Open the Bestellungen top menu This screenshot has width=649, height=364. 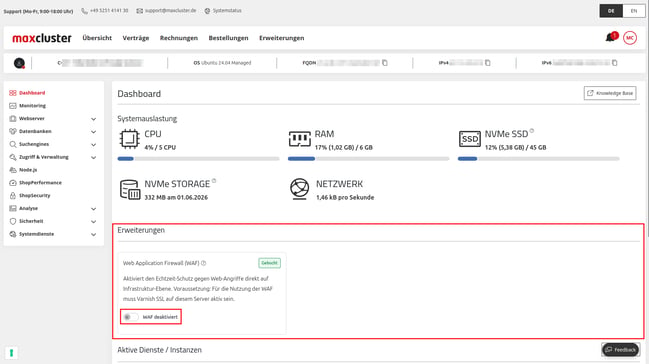tap(228, 38)
